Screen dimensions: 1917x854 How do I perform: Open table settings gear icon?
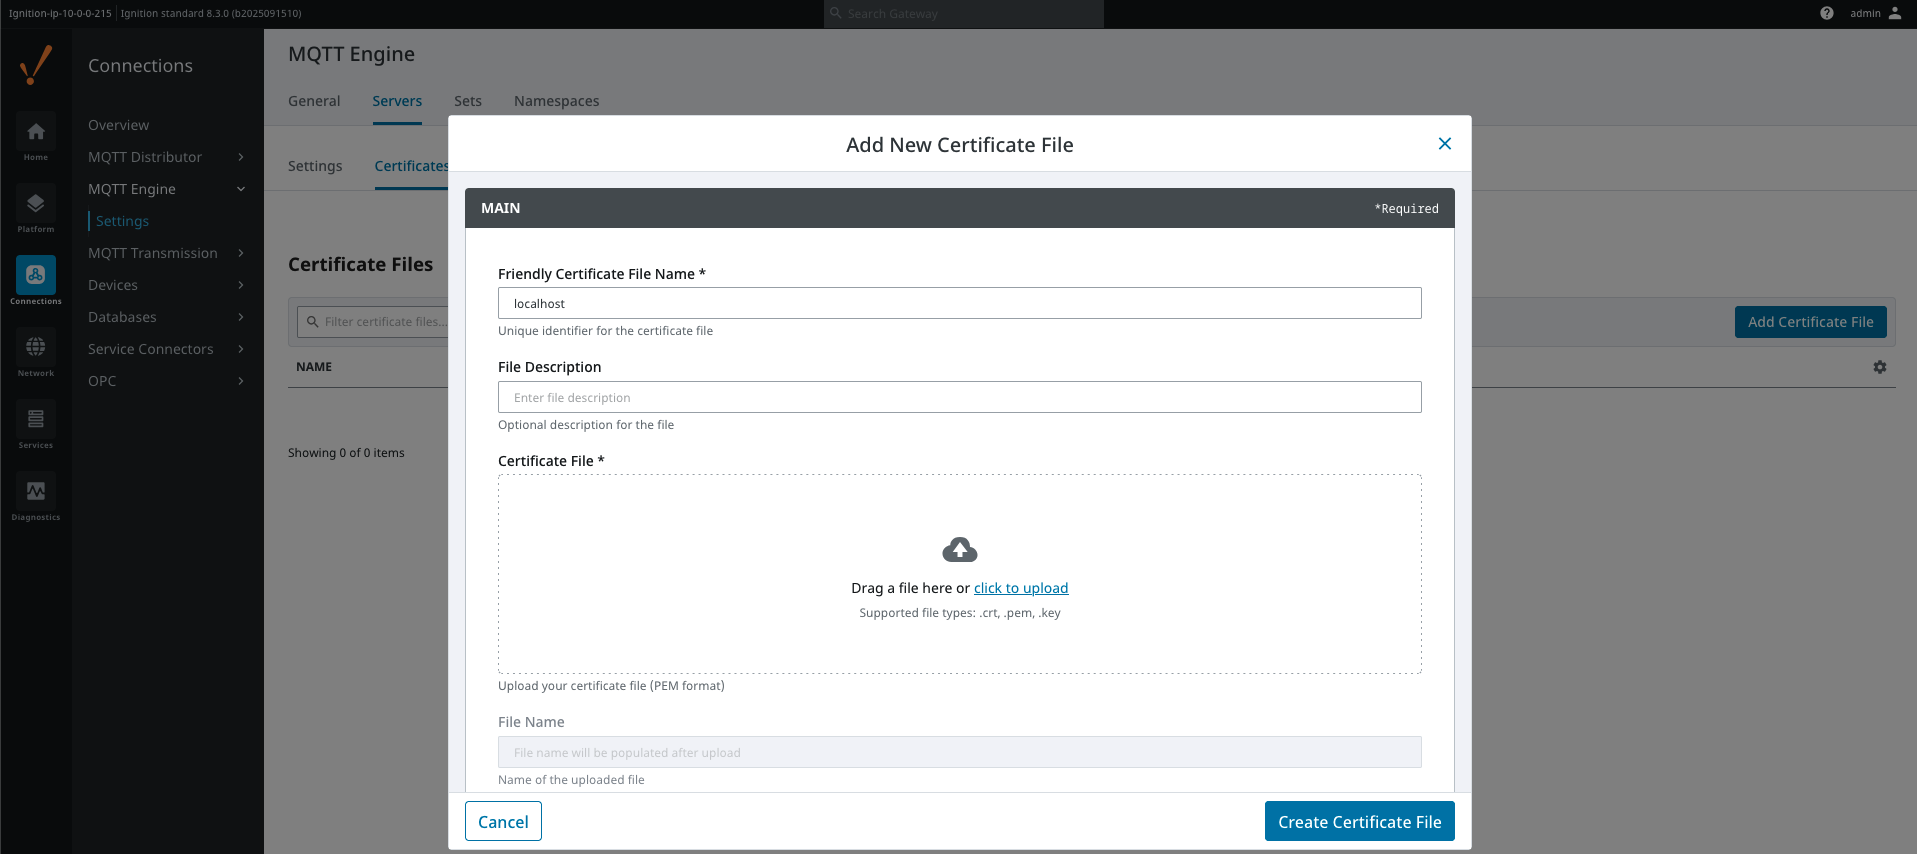(1880, 367)
